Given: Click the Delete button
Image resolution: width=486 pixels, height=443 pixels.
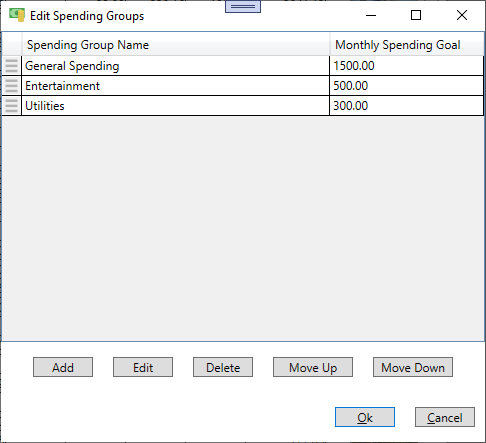Looking at the screenshot, I should point(223,367).
